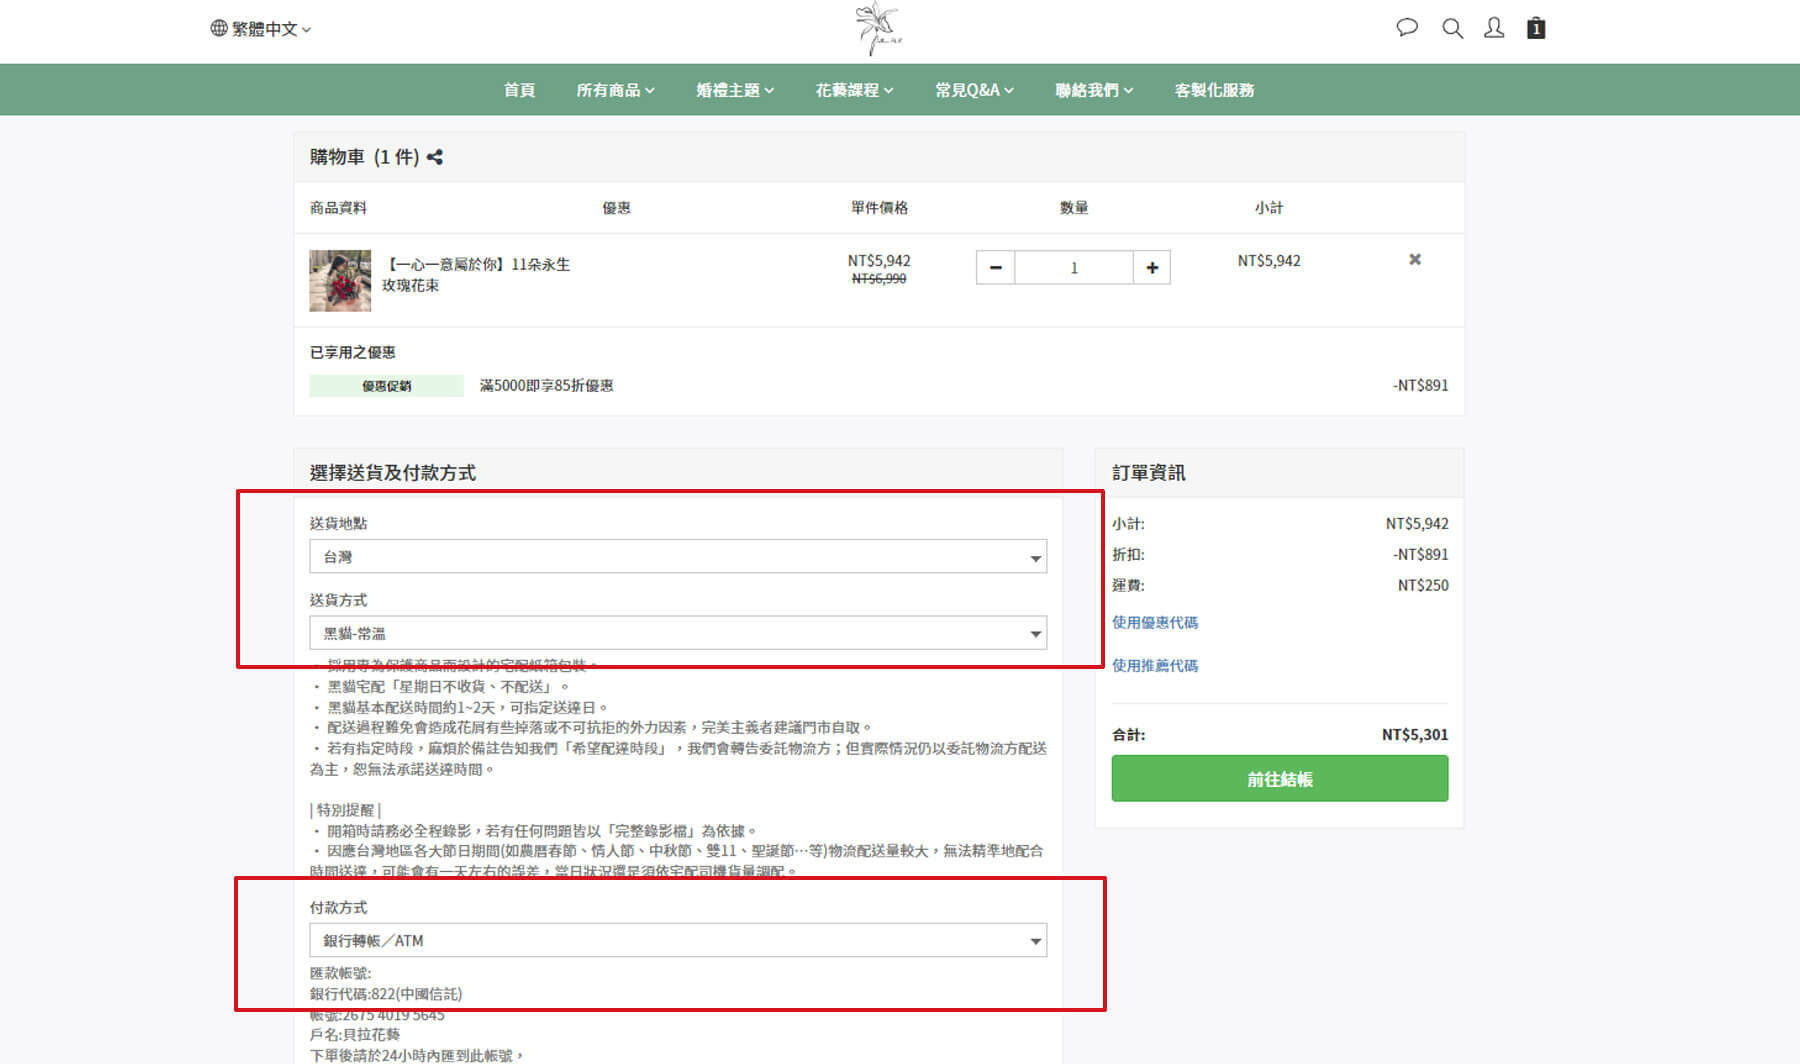Remove the rose bouquet from cart

[x=1415, y=260]
